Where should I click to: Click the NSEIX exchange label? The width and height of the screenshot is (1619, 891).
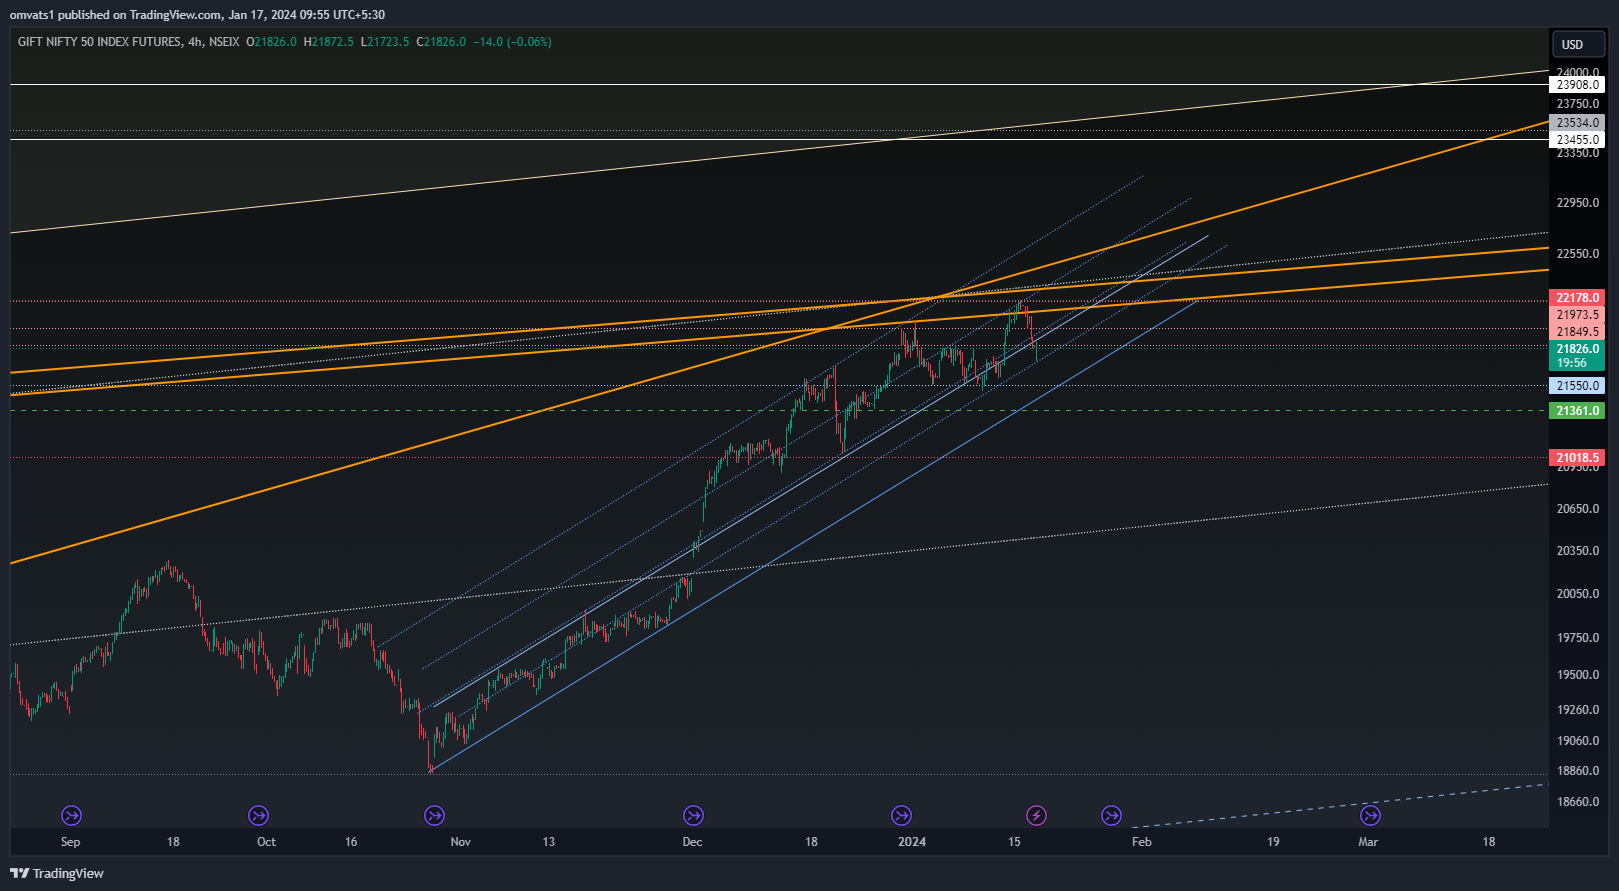tap(224, 42)
